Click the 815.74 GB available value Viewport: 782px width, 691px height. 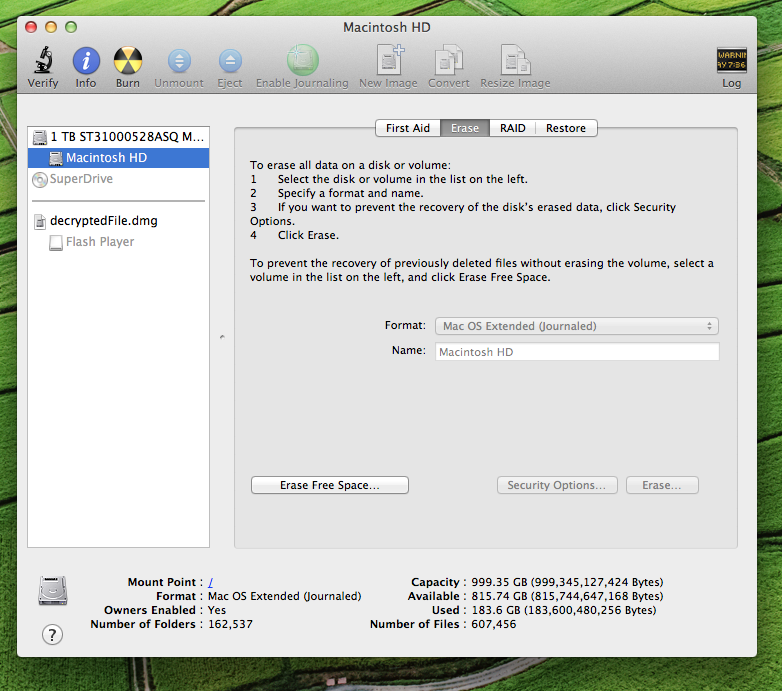pyautogui.click(x=567, y=596)
